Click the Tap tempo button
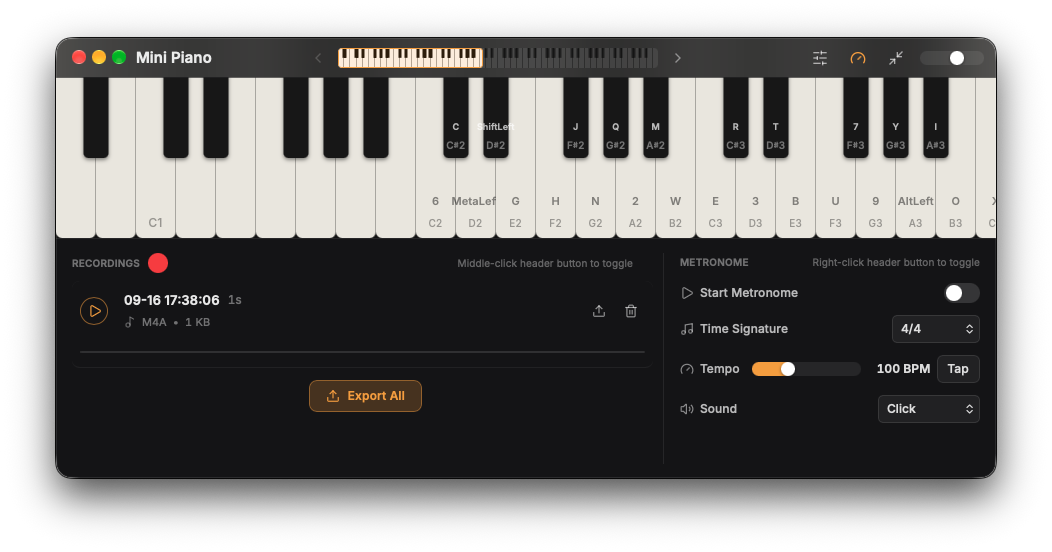This screenshot has width=1052, height=552. 958,369
